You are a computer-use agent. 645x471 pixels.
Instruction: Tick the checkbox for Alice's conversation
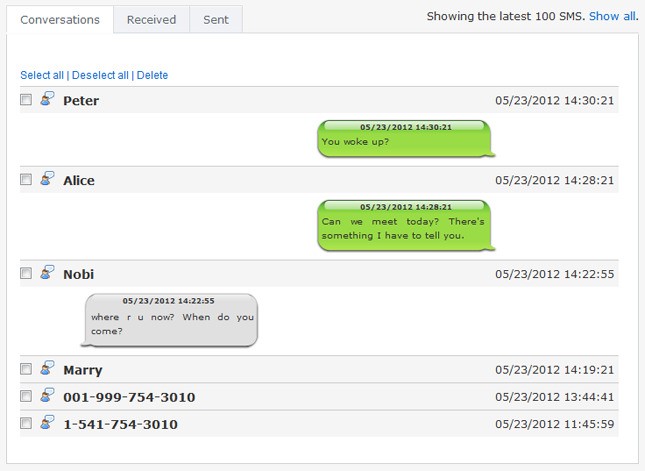[x=26, y=180]
